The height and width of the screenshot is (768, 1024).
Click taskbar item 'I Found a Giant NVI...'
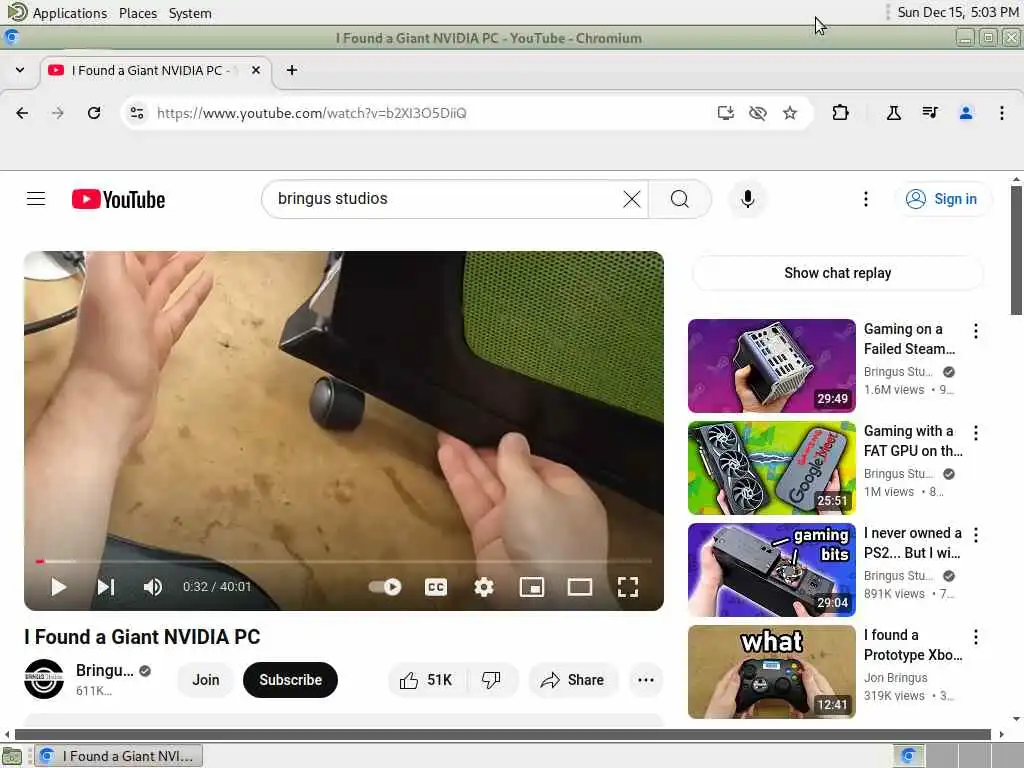click(x=118, y=756)
